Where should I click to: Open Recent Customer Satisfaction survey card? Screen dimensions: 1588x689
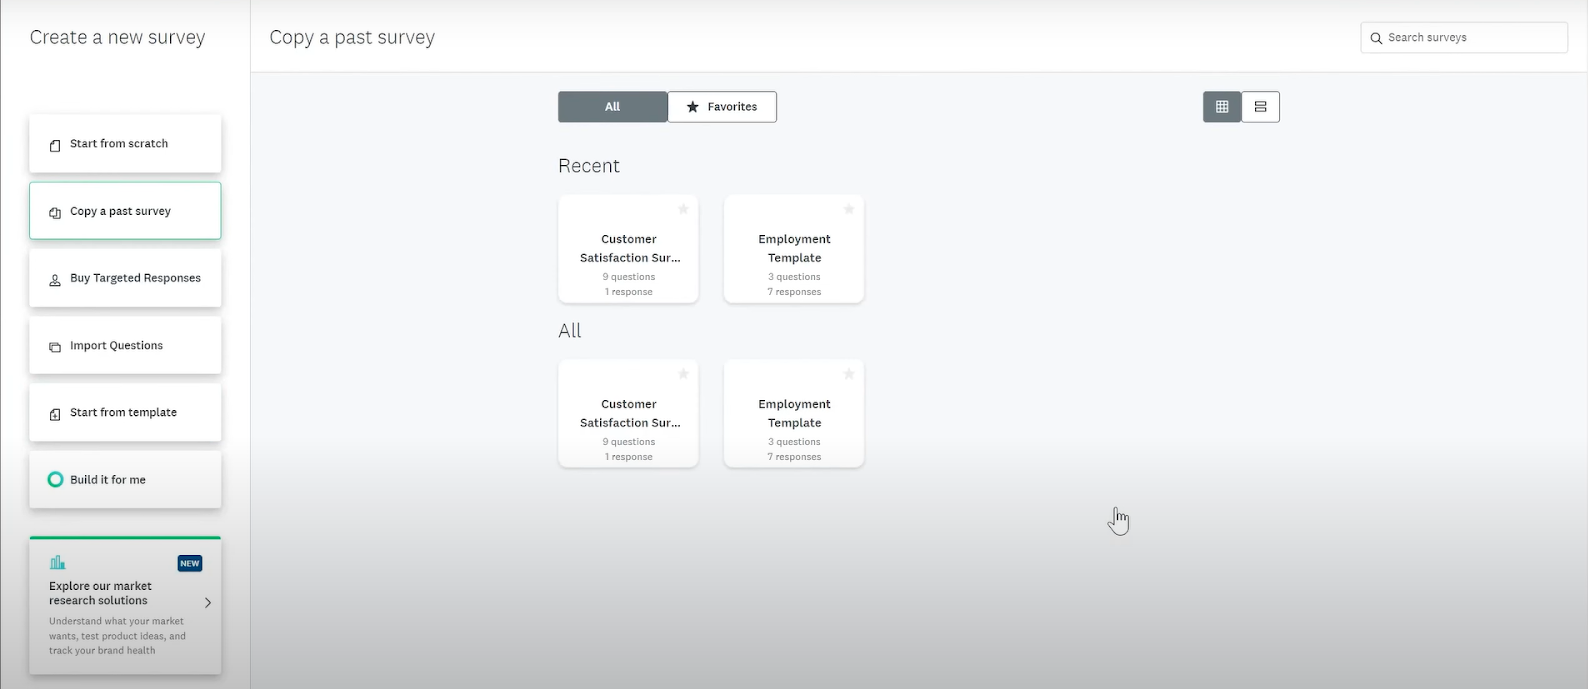(628, 249)
